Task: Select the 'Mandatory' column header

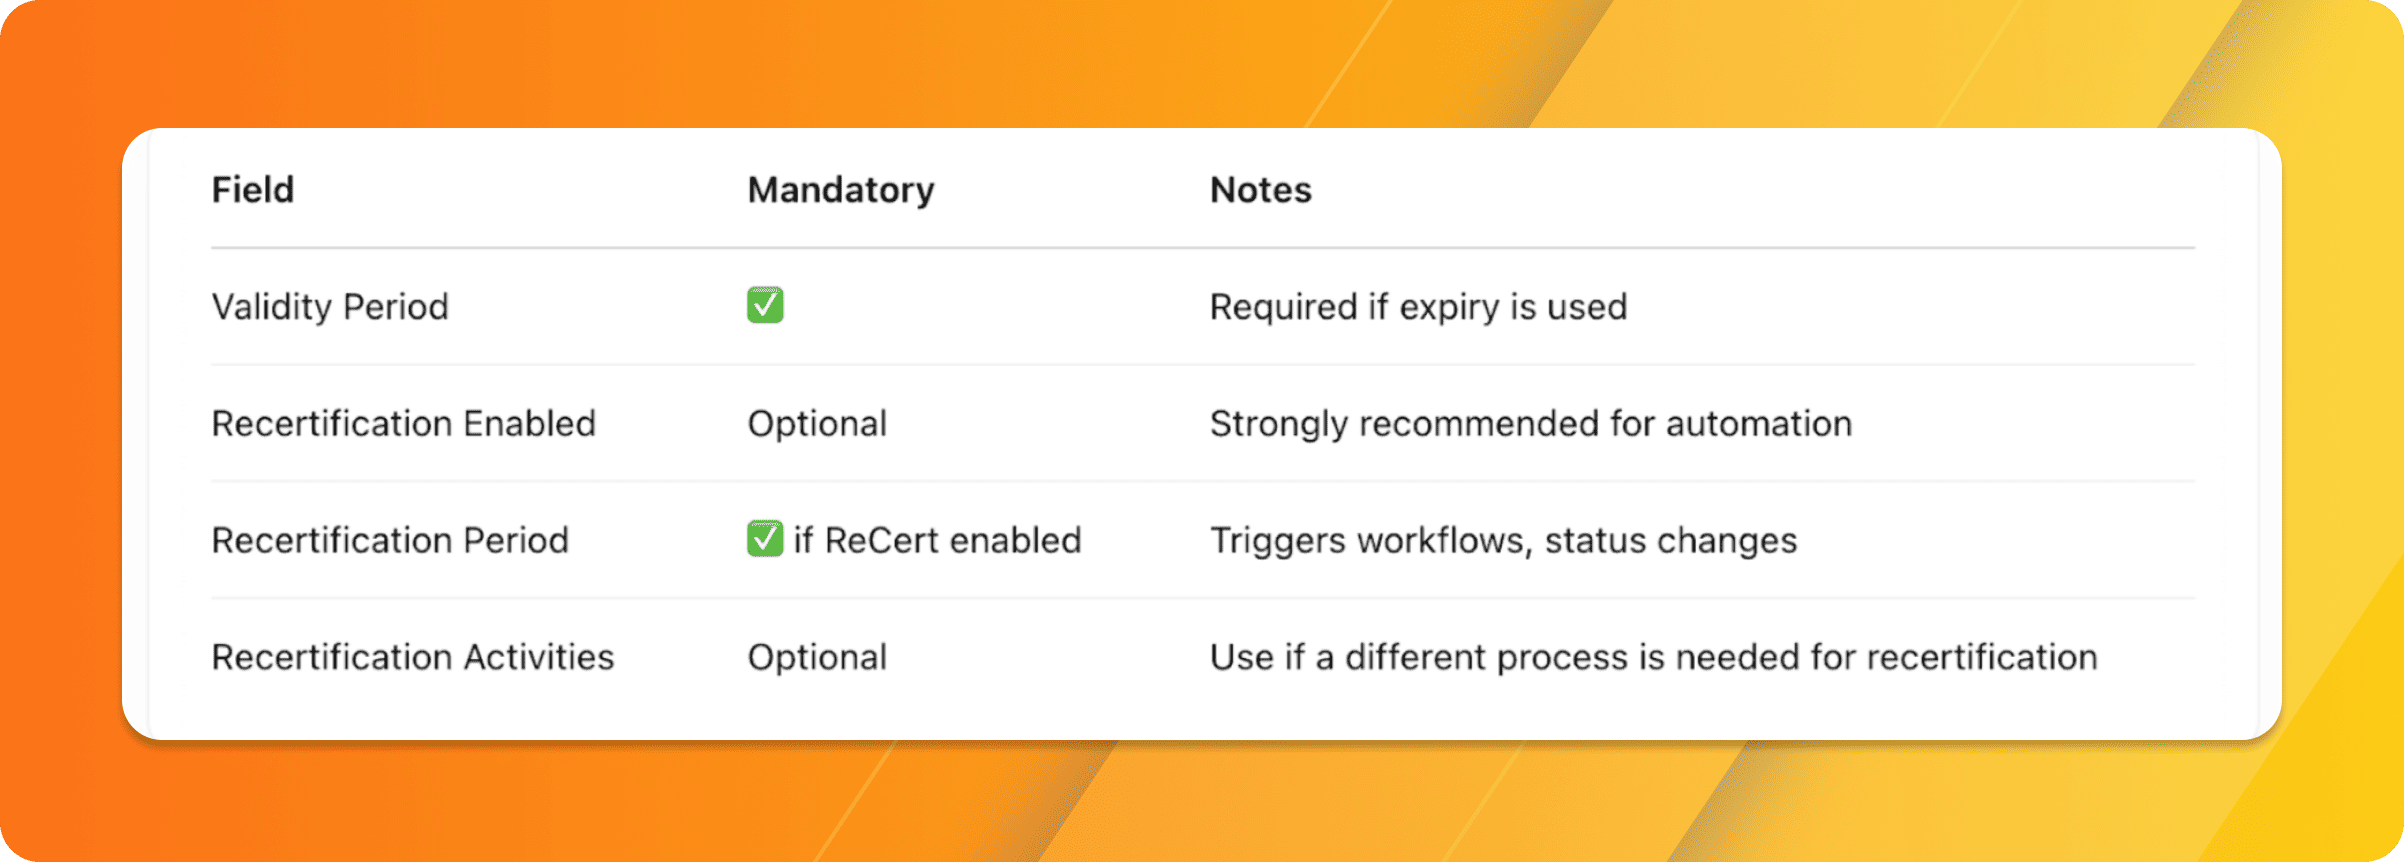Action: click(841, 190)
